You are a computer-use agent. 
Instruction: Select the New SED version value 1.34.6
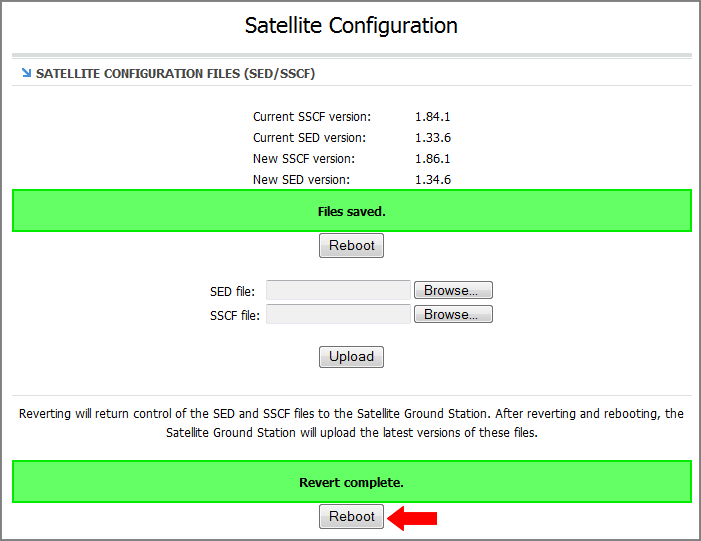pyautogui.click(x=432, y=180)
